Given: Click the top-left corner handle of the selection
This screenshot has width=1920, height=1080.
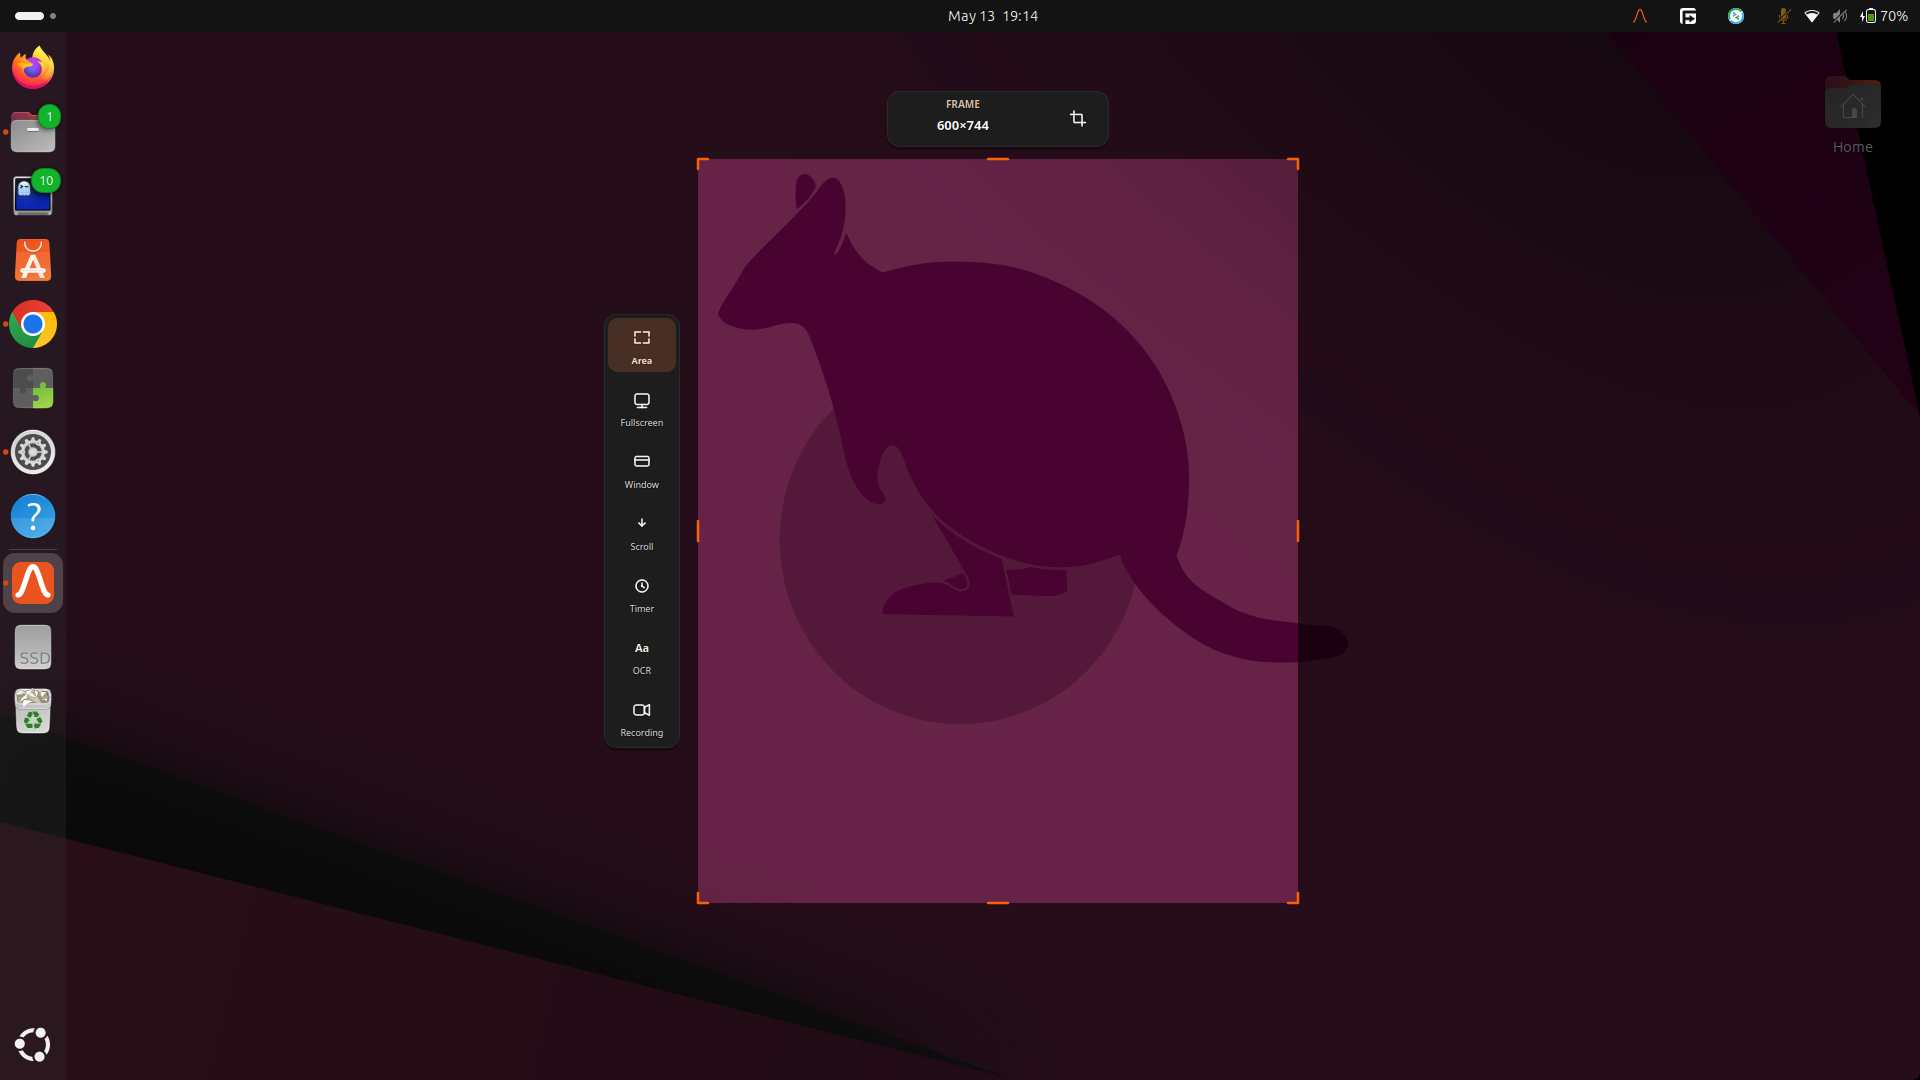Looking at the screenshot, I should click(702, 163).
